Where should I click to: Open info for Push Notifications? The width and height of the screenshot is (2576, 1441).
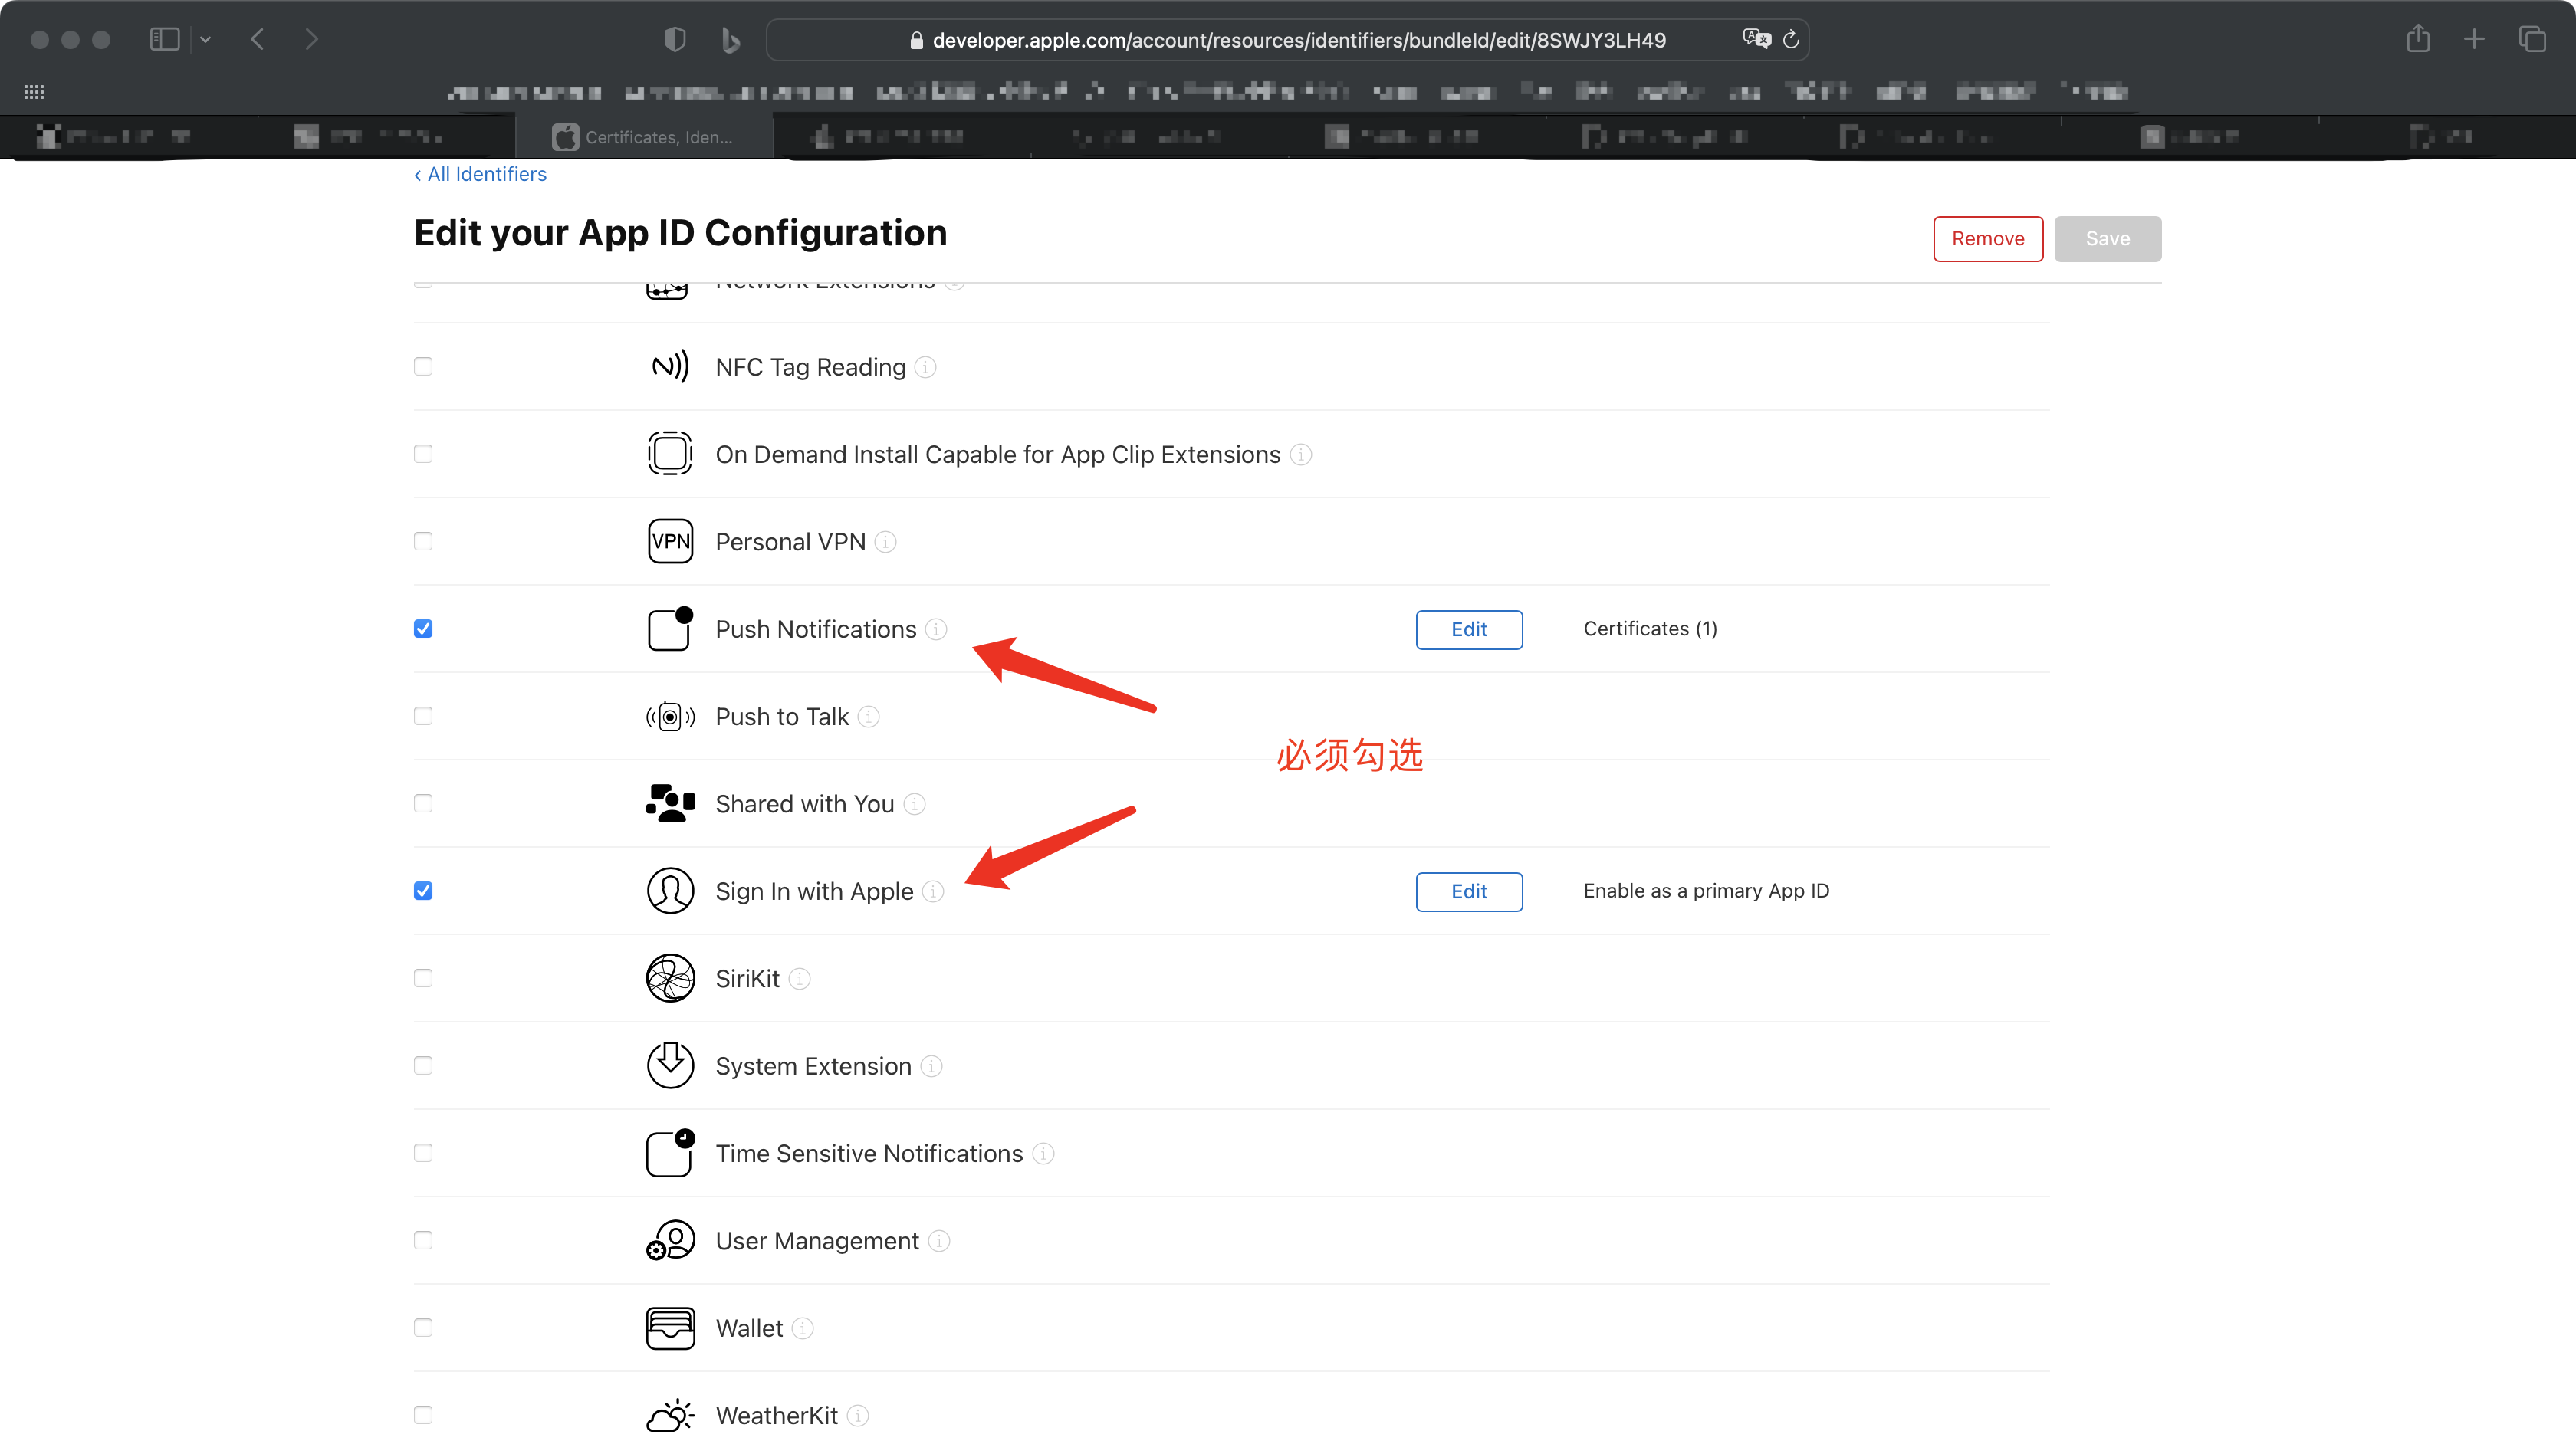(936, 629)
